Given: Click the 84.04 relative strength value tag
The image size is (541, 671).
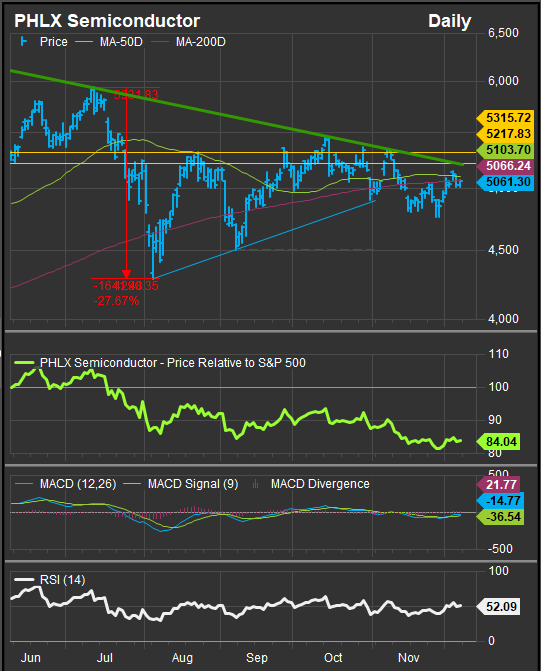Looking at the screenshot, I should tap(498, 442).
